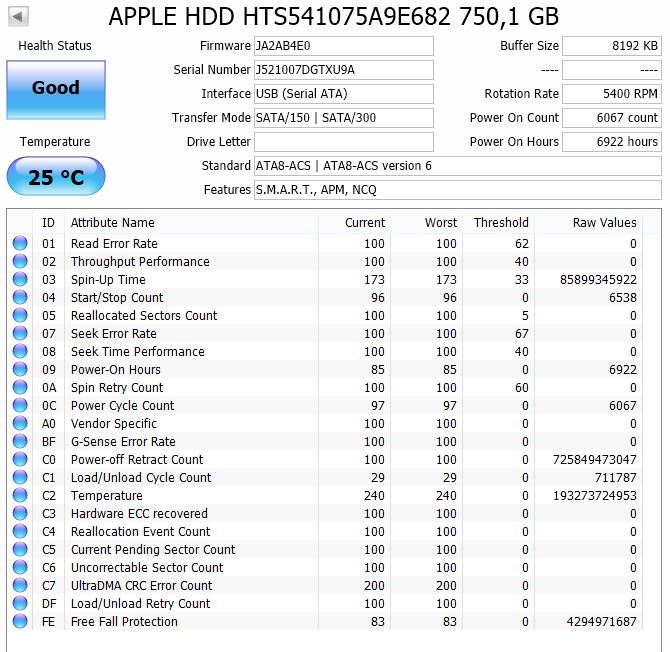Click the UltraDMA CRC Error Count name
The height and width of the screenshot is (652, 670).
click(x=141, y=585)
